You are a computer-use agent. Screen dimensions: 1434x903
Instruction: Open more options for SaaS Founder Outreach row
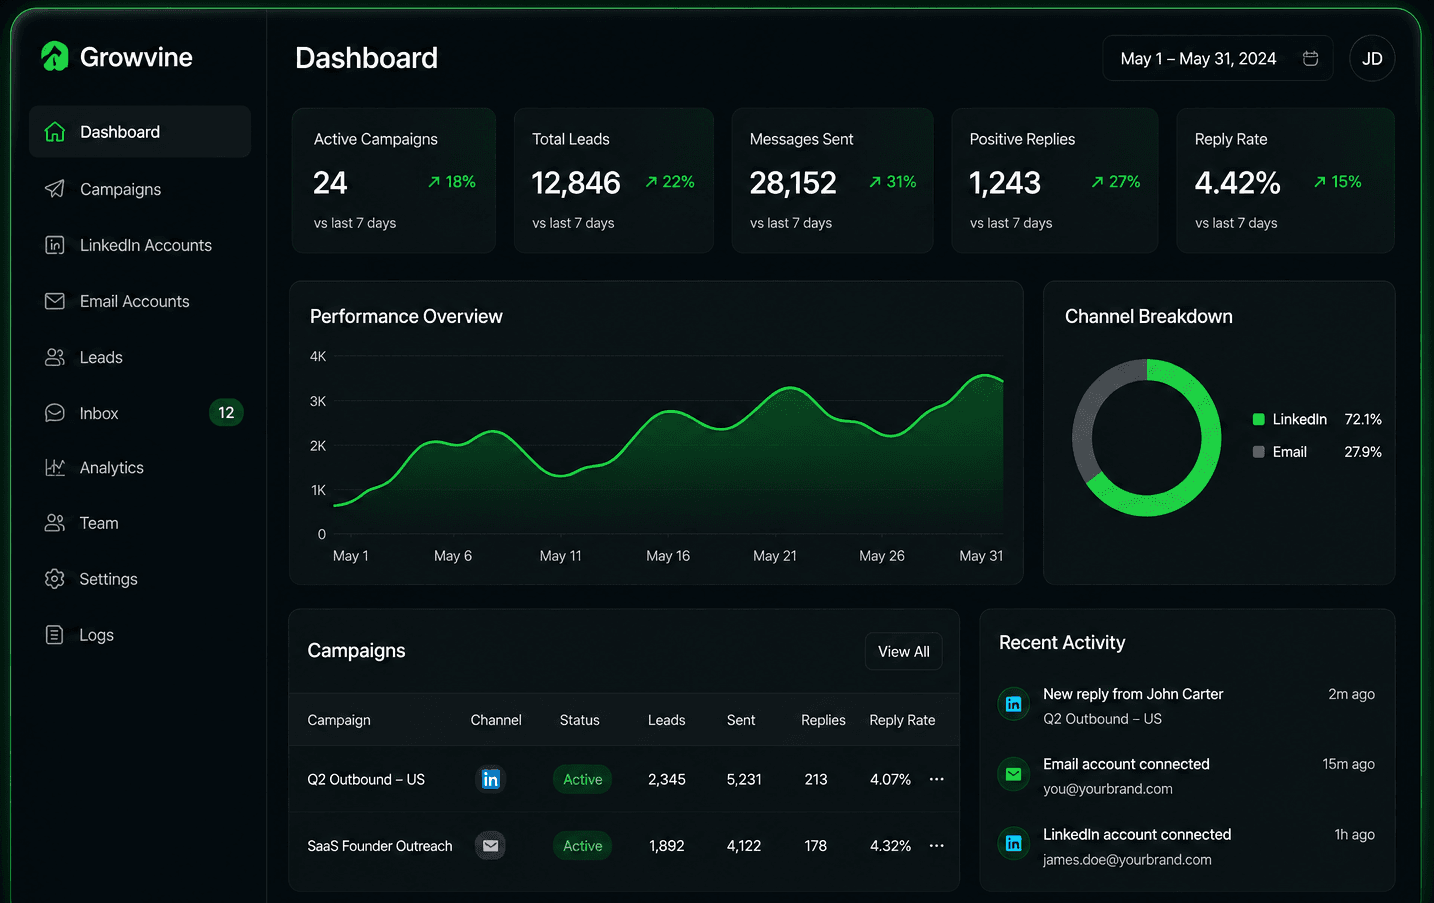(936, 846)
